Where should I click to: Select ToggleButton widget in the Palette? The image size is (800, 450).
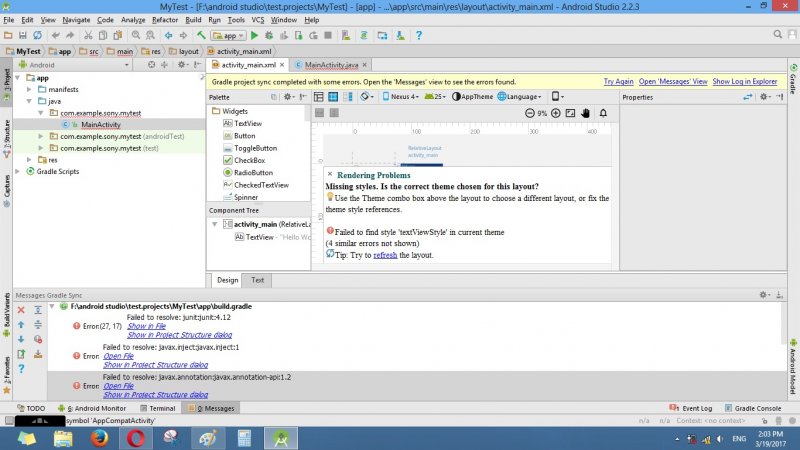[x=255, y=148]
